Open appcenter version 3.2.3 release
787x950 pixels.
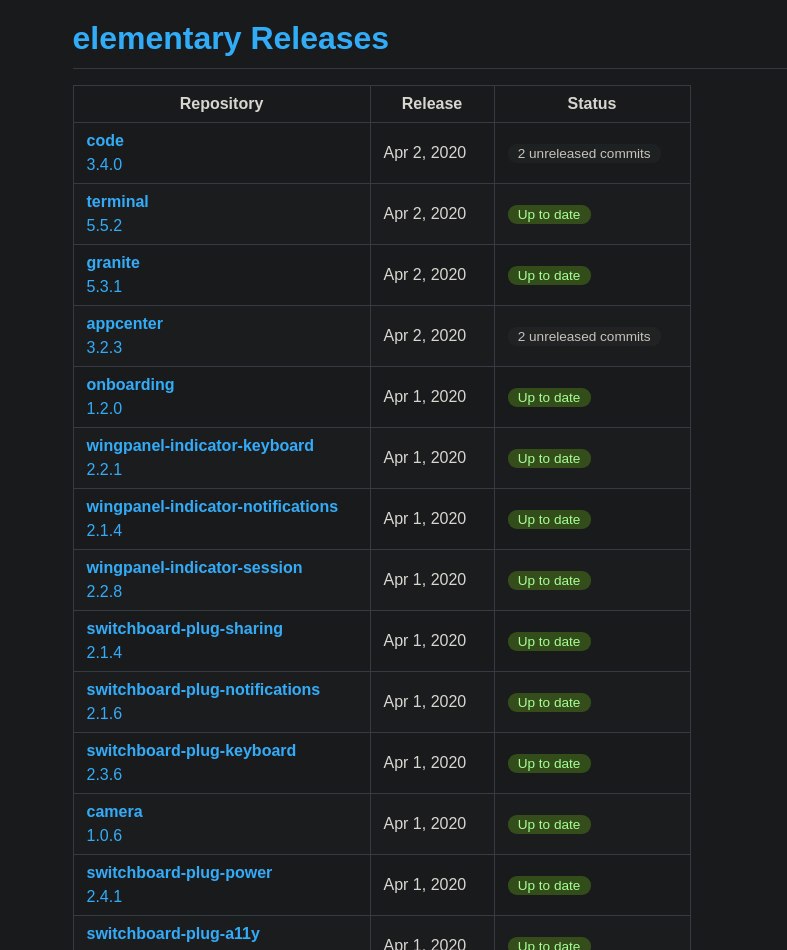click(104, 348)
